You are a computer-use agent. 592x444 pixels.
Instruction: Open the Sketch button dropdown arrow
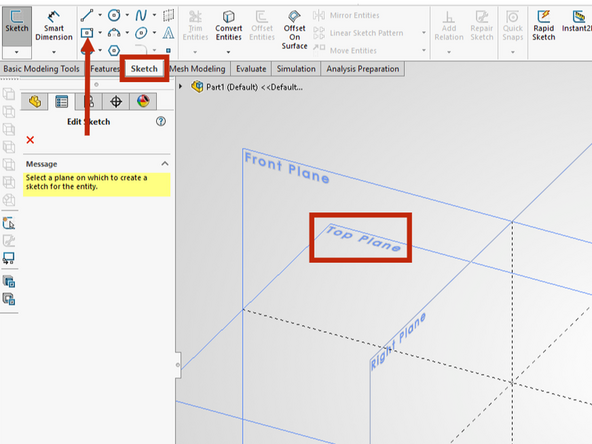[x=17, y=52]
